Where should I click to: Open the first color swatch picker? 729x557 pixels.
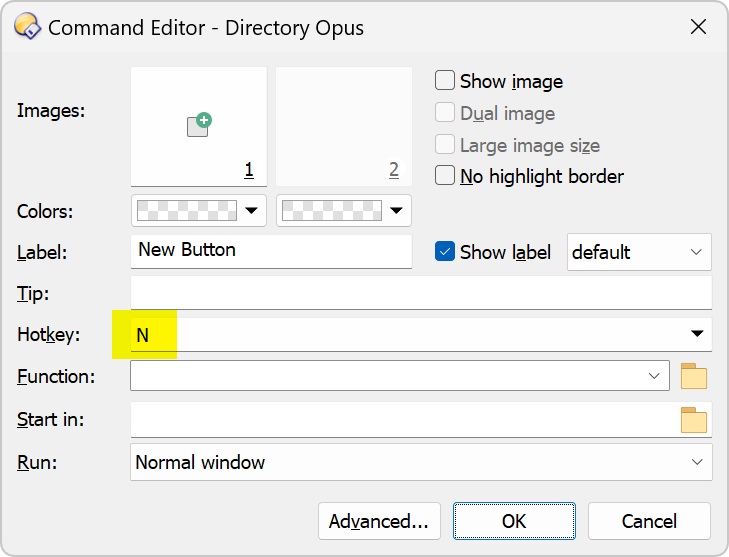pyautogui.click(x=199, y=211)
